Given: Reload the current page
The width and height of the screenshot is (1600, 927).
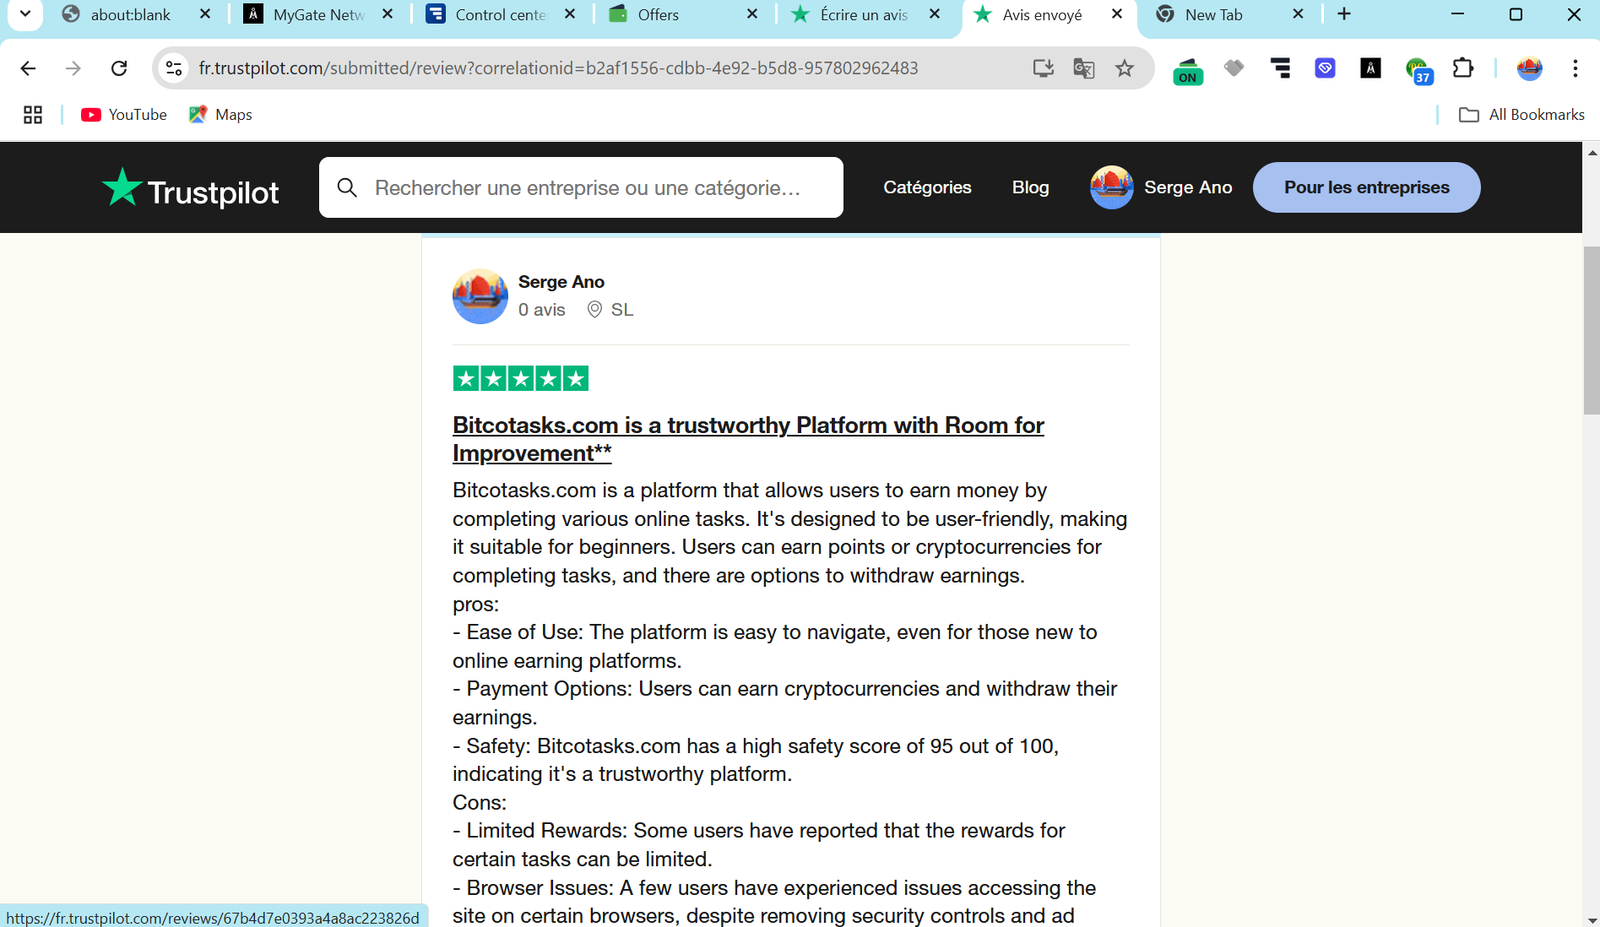Looking at the screenshot, I should click(x=119, y=68).
